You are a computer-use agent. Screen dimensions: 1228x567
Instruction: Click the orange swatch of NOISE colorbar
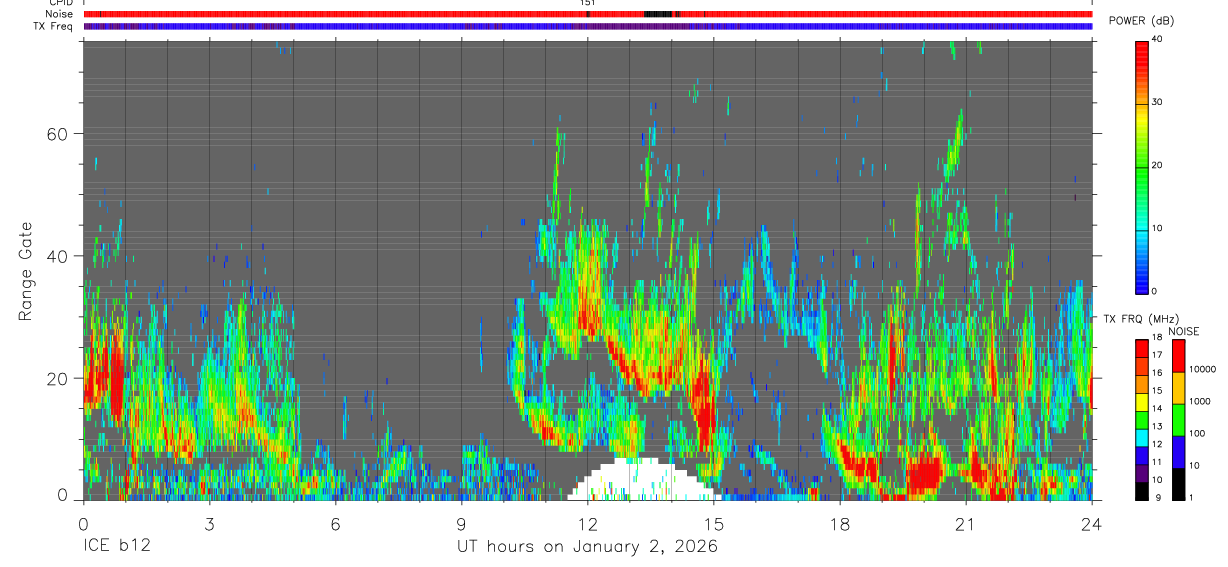[1178, 388]
